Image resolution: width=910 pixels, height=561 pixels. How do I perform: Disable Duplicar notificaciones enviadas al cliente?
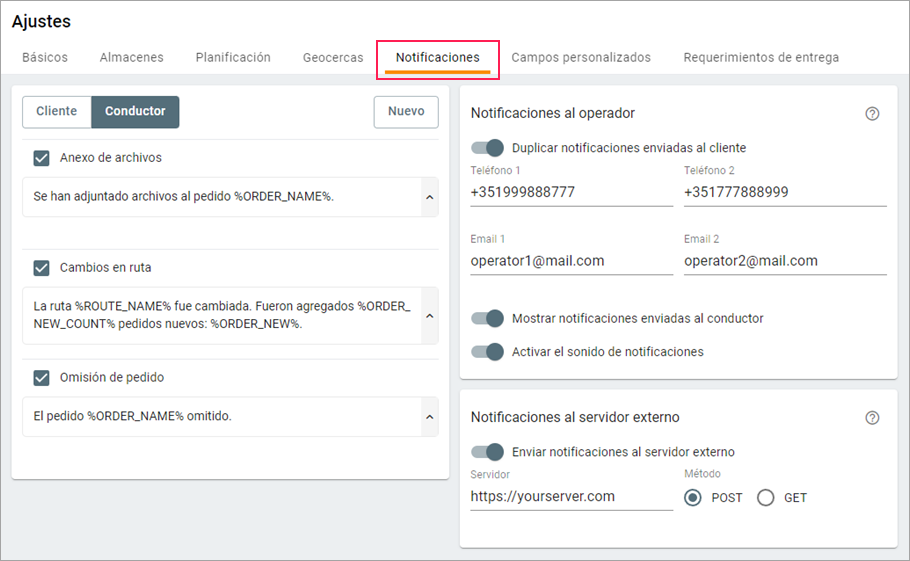(x=487, y=148)
